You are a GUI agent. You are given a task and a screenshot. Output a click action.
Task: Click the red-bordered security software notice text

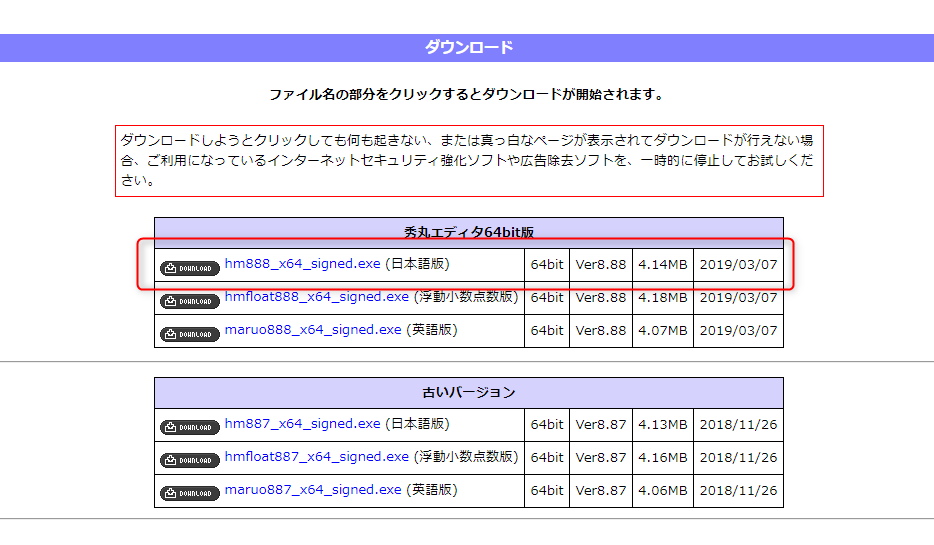coord(469,160)
